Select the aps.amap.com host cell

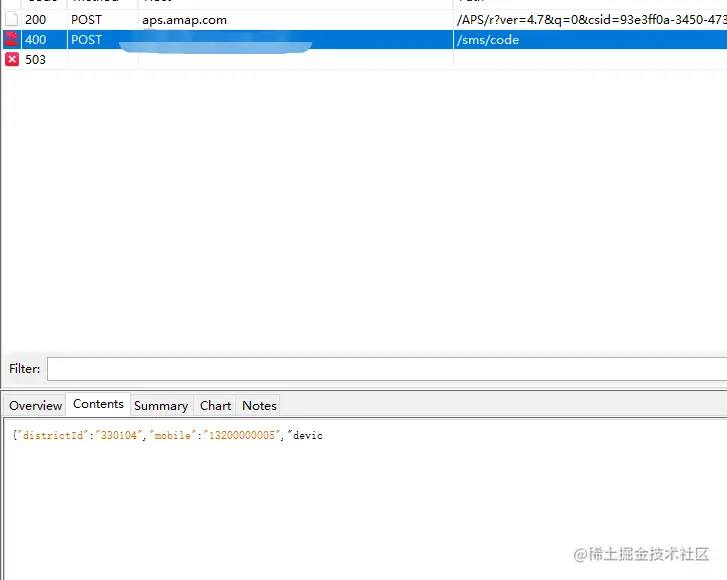pyautogui.click(x=185, y=20)
